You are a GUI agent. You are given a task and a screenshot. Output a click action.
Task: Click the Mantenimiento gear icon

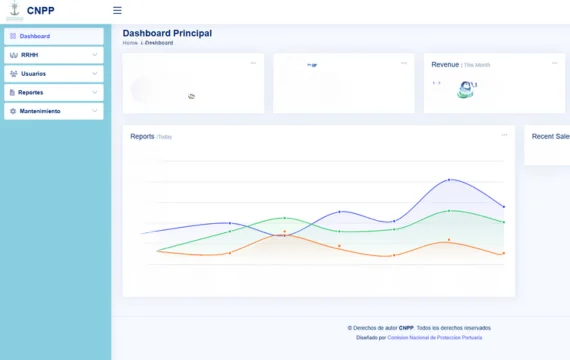pyautogui.click(x=13, y=111)
